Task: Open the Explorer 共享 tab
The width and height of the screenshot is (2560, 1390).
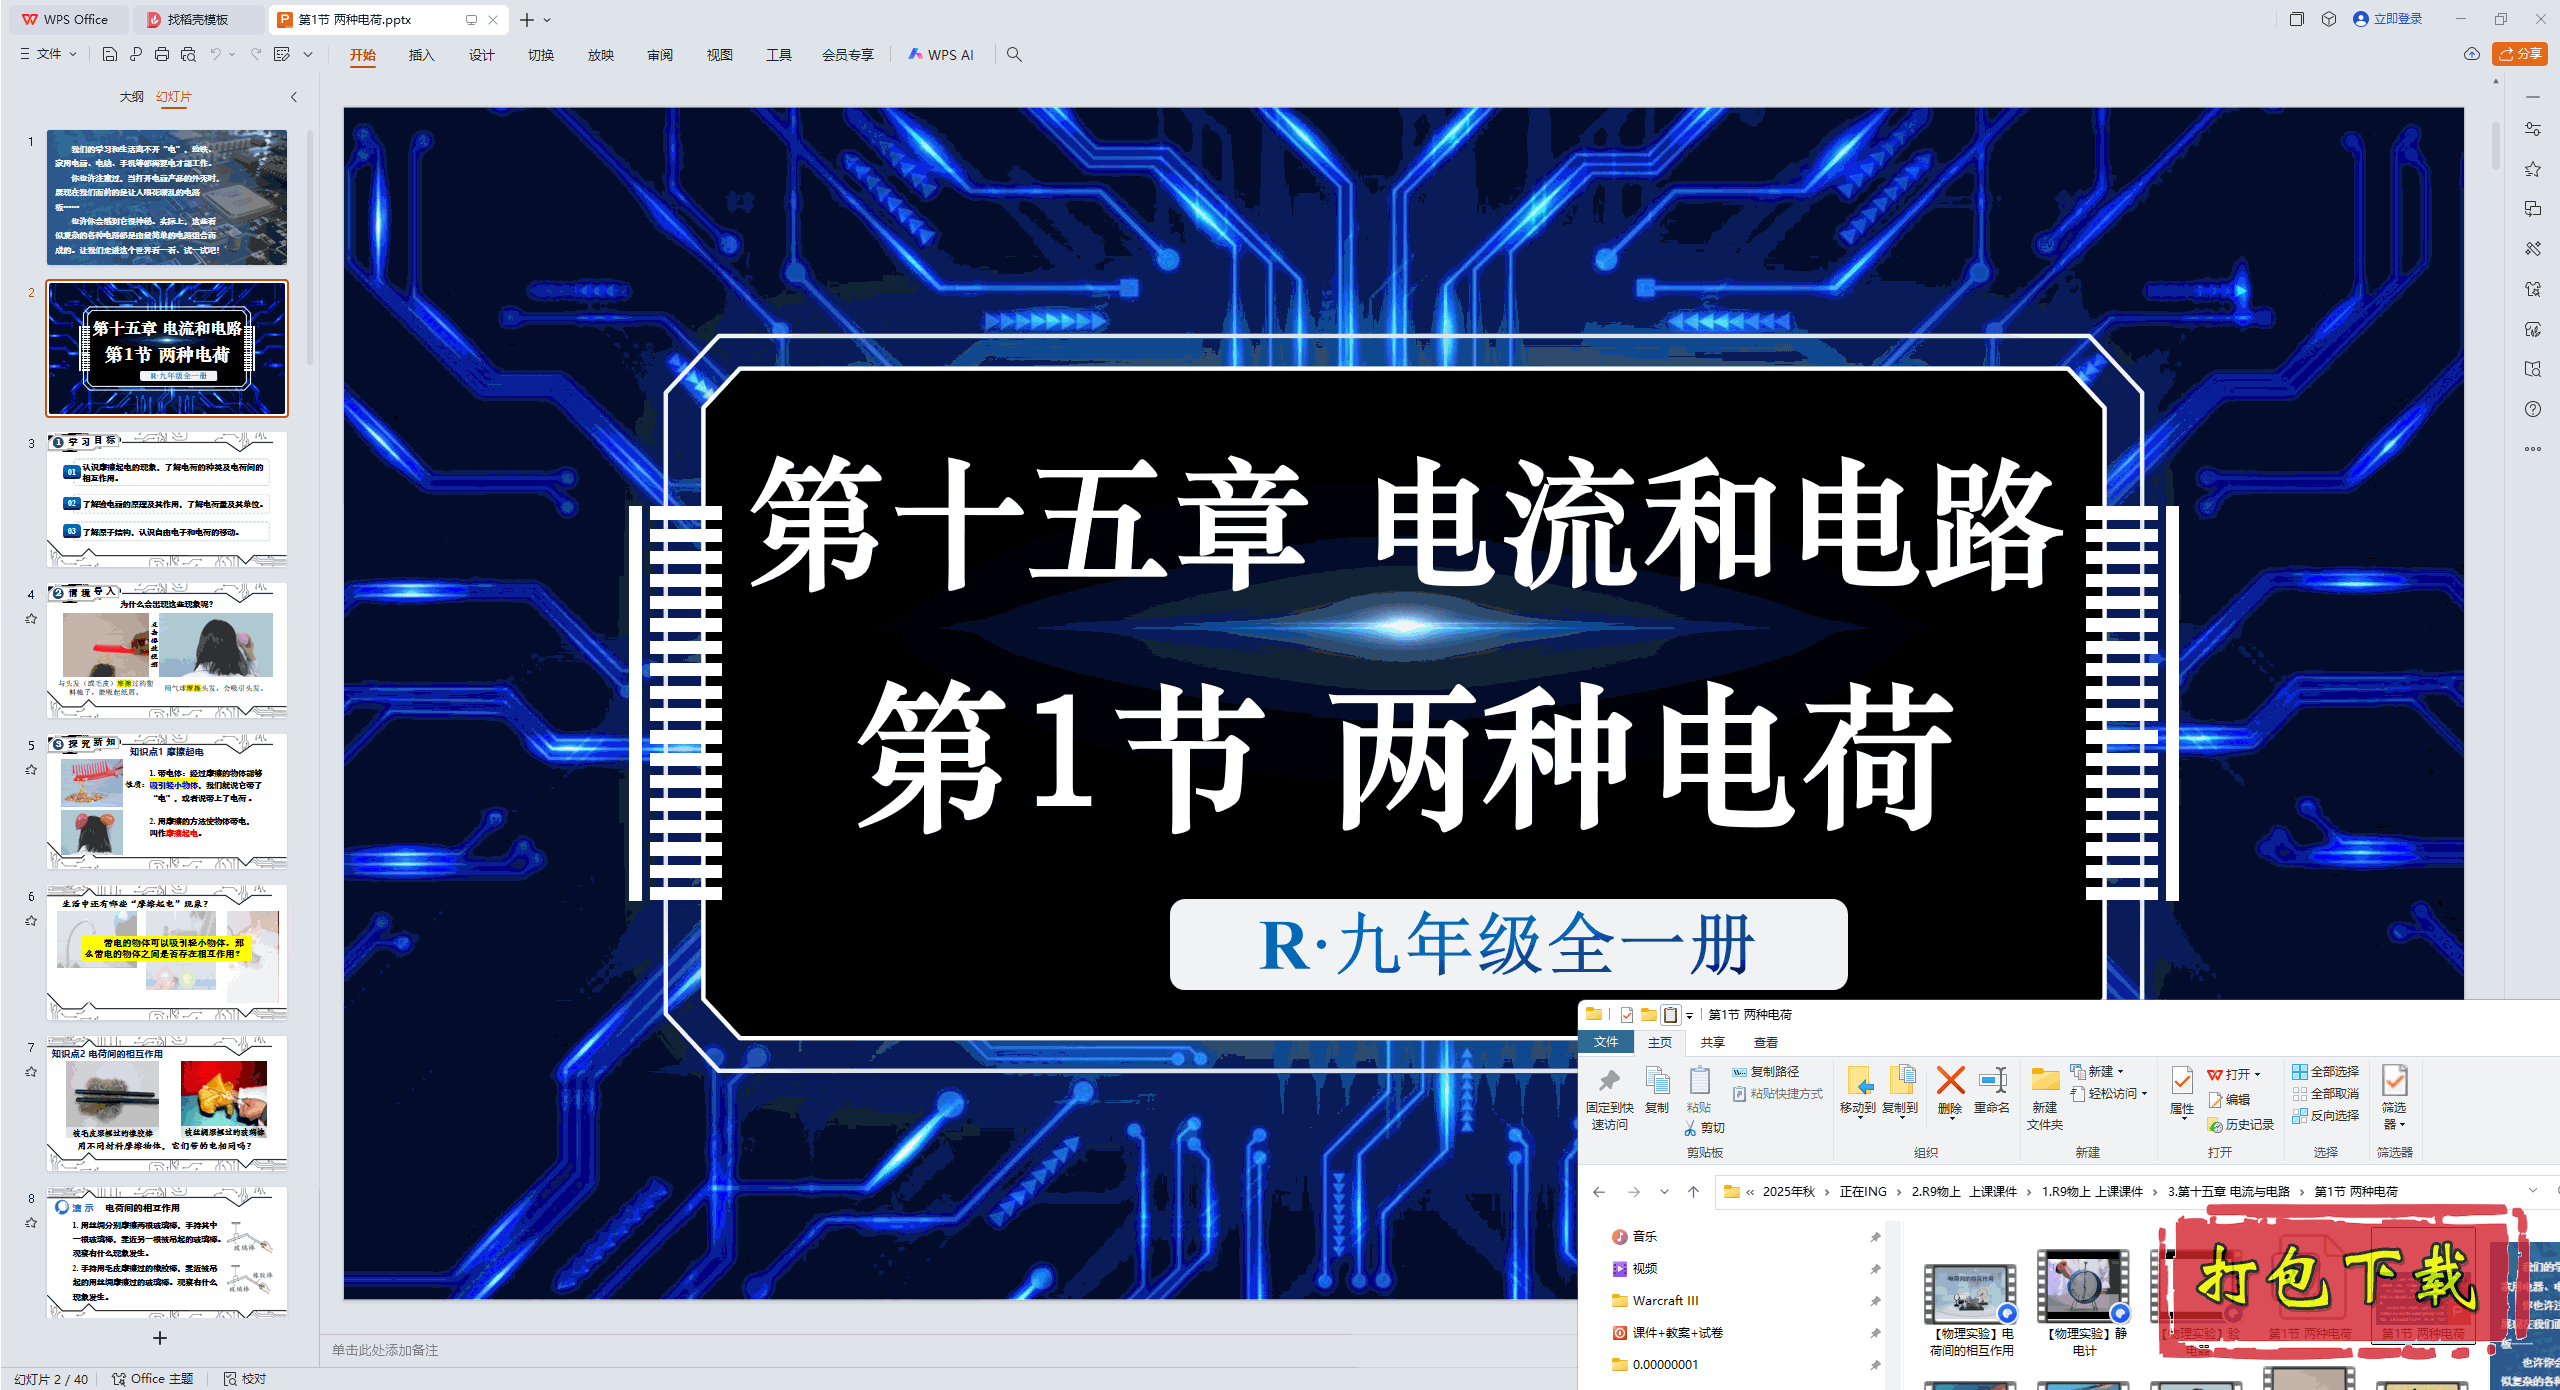Action: [1713, 1042]
